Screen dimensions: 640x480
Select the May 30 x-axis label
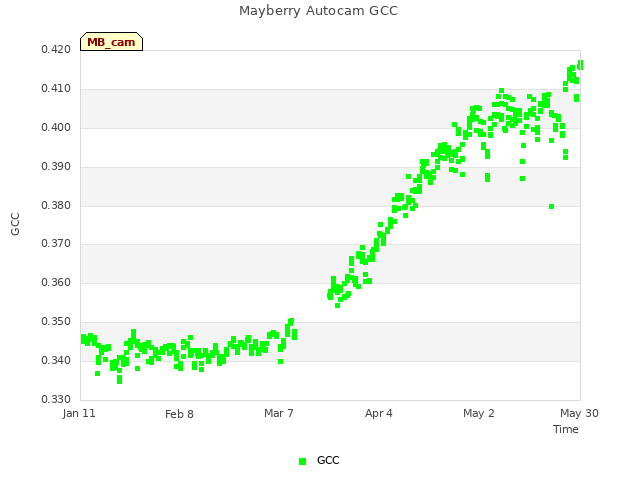pyautogui.click(x=579, y=413)
